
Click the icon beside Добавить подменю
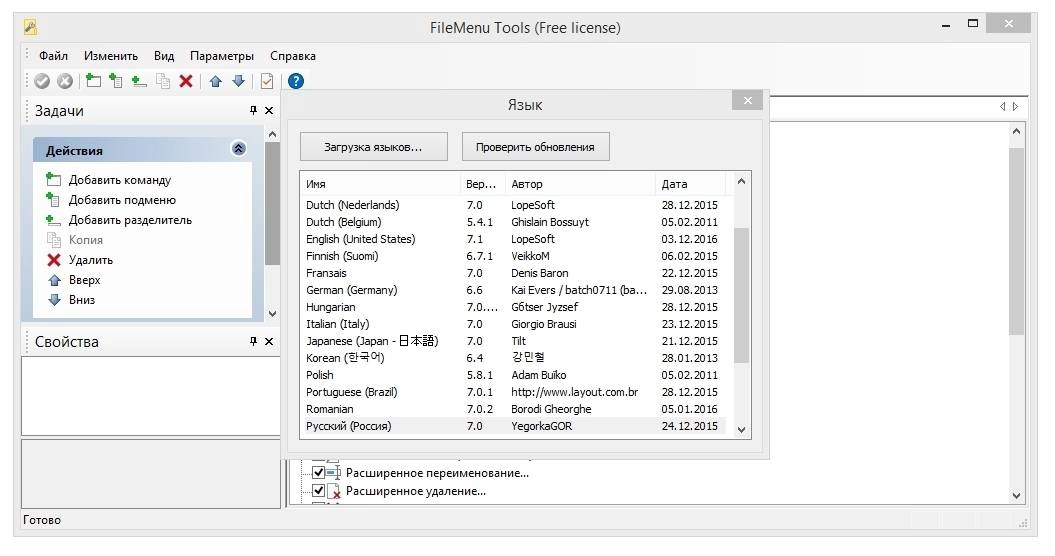[x=54, y=199]
